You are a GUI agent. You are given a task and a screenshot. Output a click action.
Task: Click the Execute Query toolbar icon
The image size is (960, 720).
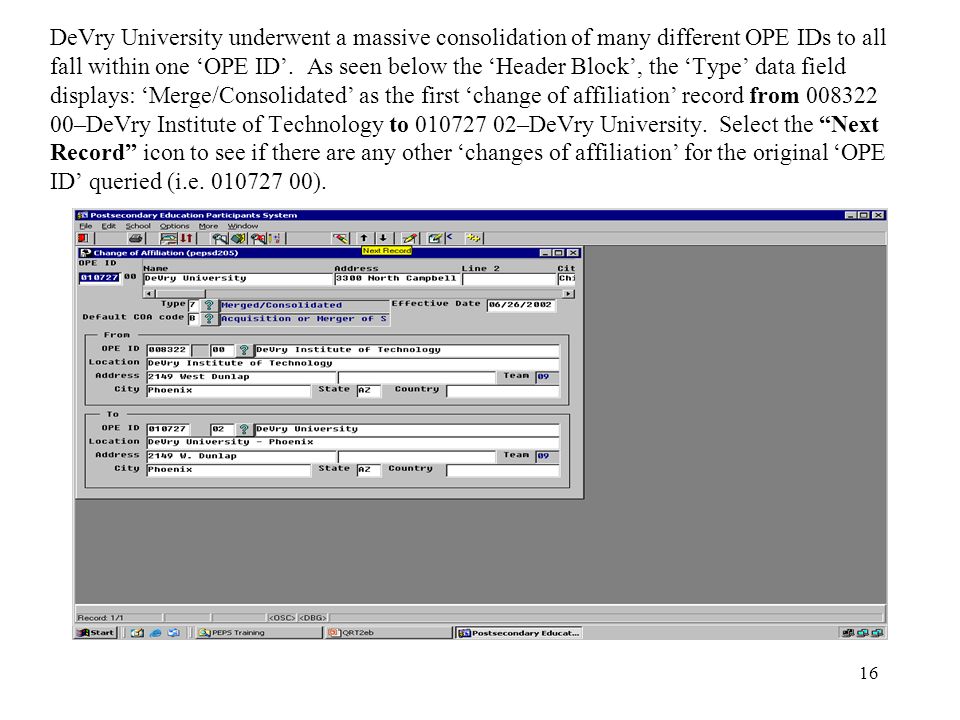[239, 238]
